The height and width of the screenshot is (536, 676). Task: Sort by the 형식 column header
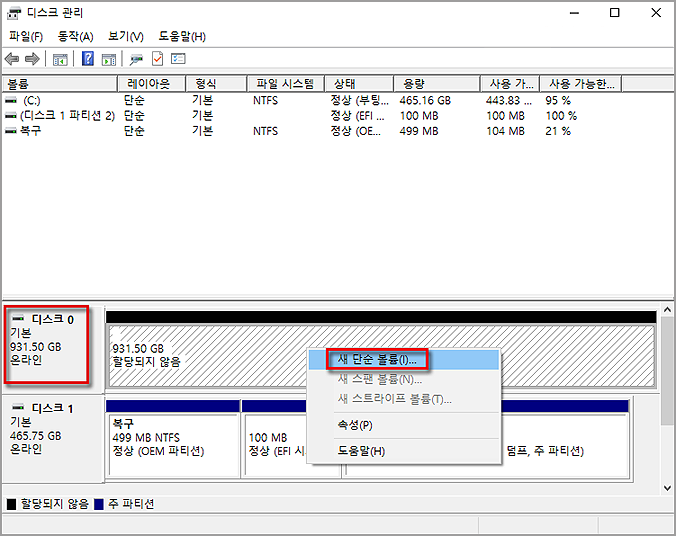click(x=216, y=84)
